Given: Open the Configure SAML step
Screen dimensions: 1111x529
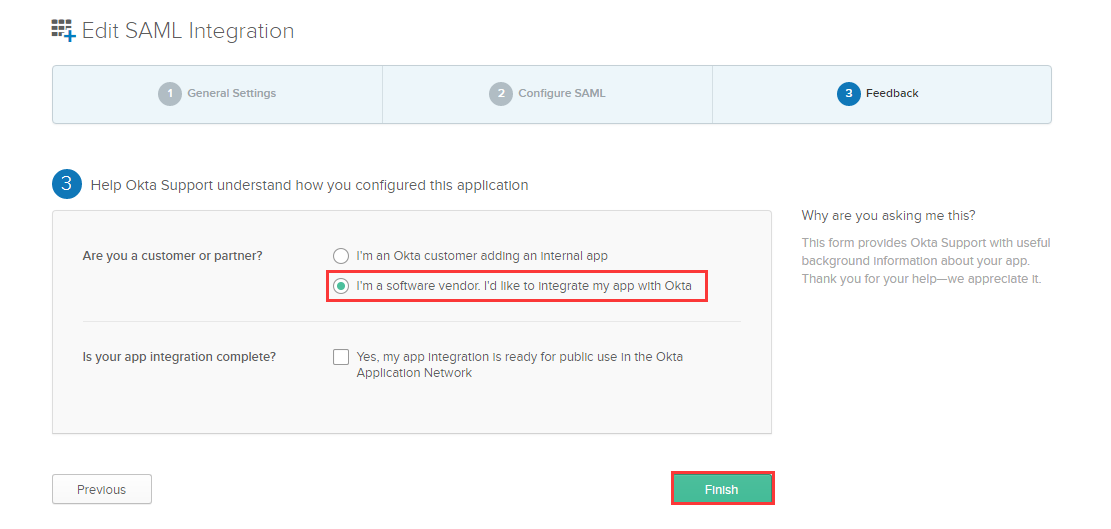Looking at the screenshot, I should (561, 94).
